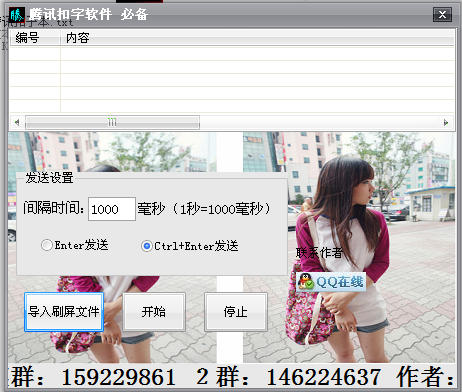Image resolution: width=462 pixels, height=392 pixels.
Task: Click the 内容 column header
Action: (257, 38)
